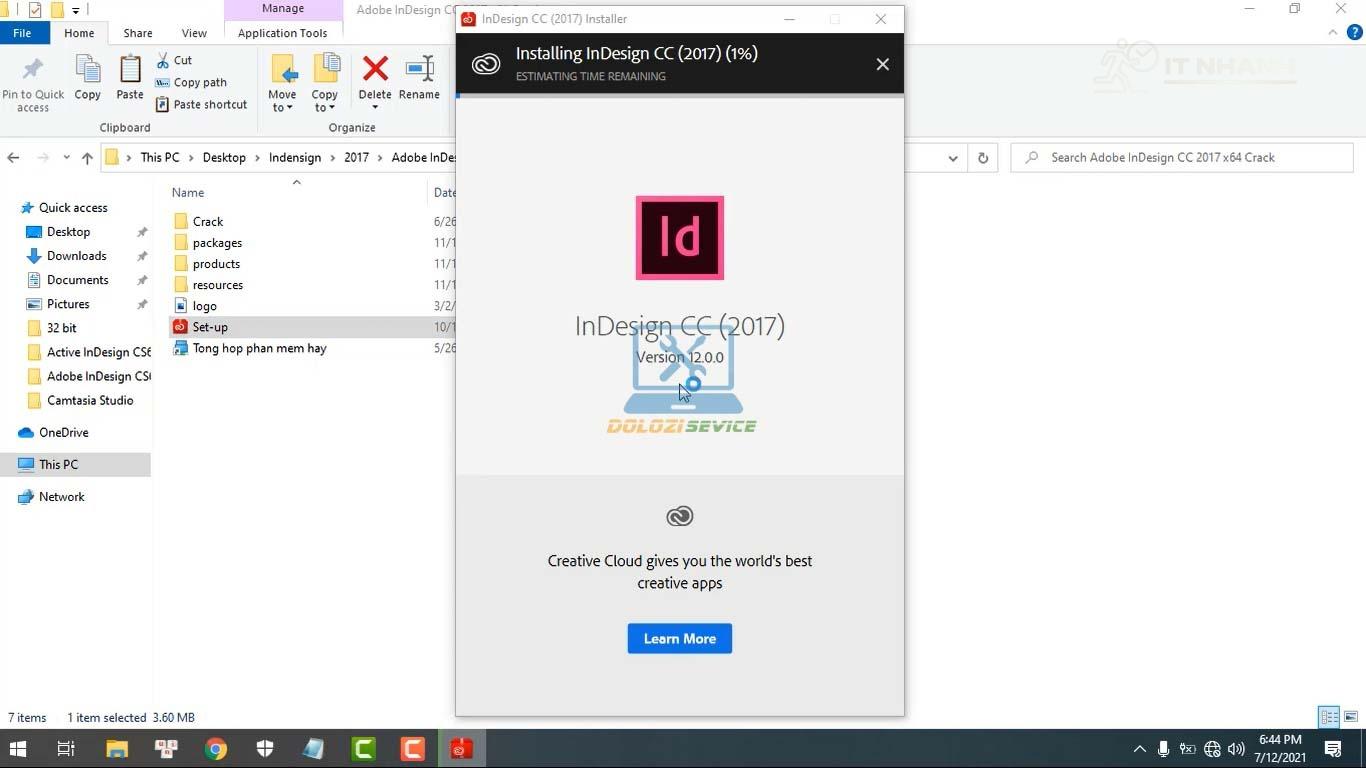
Task: Select the Crack folder in file list
Action: tap(208, 222)
